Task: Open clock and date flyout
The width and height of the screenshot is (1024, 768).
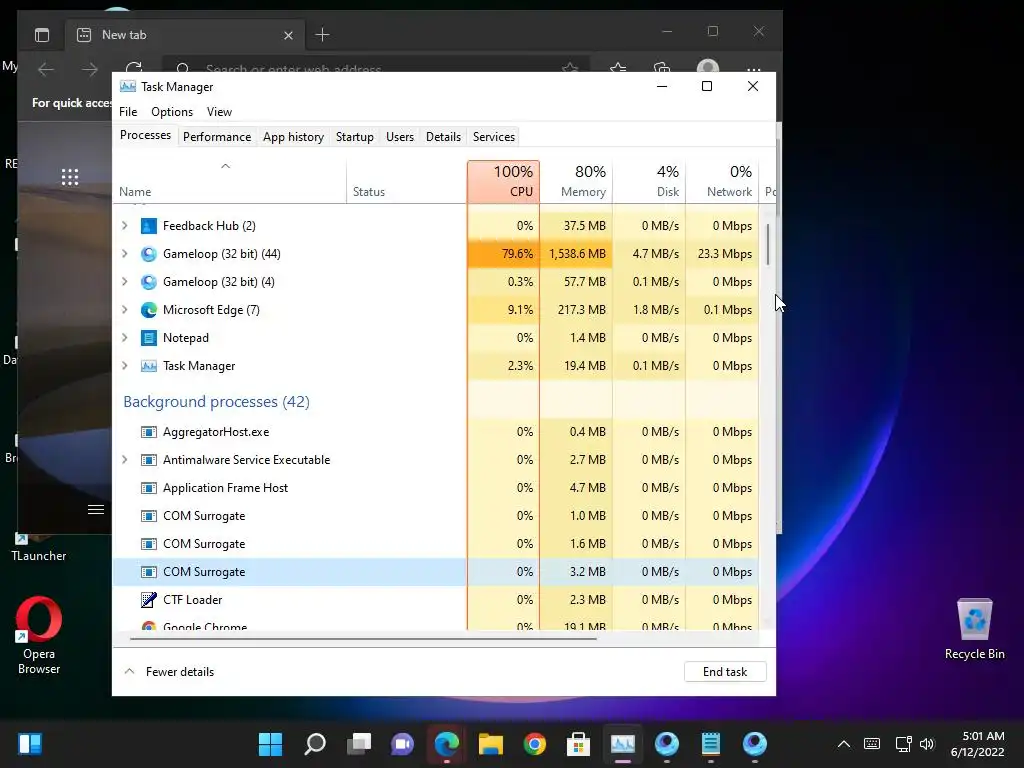Action: 977,744
